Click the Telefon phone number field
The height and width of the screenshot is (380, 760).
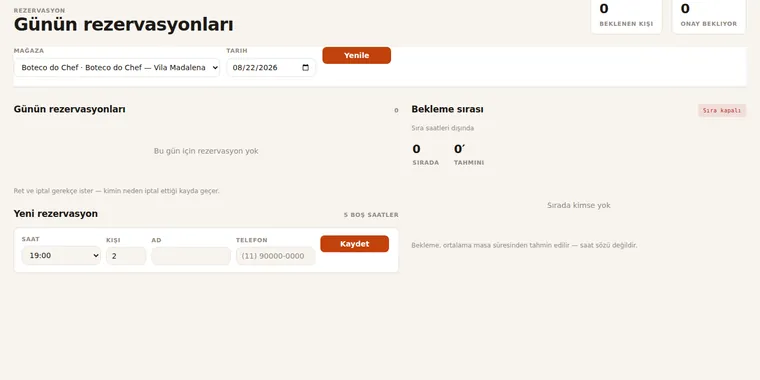275,256
